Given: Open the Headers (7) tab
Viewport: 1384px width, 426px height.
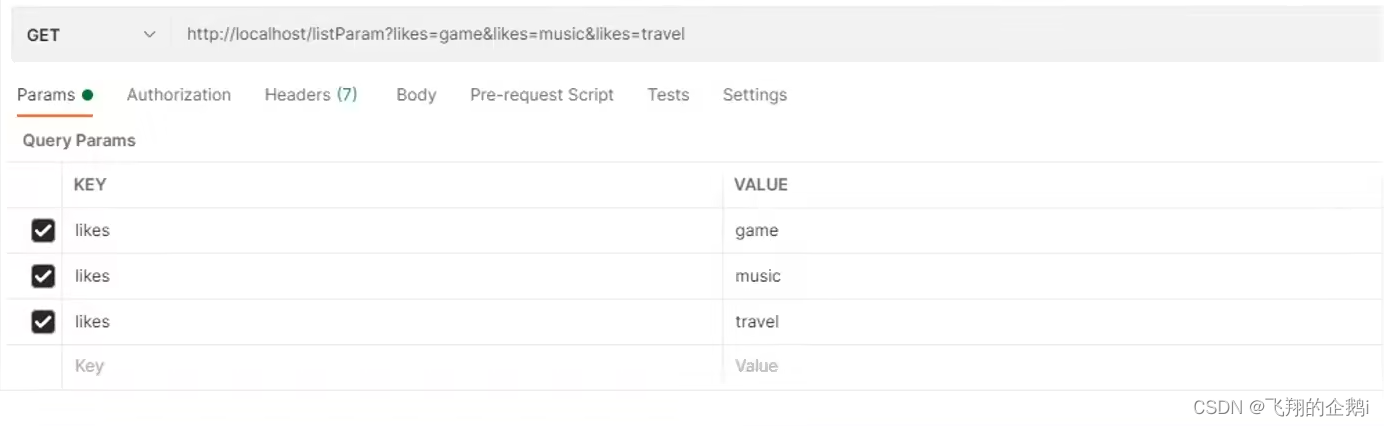Looking at the screenshot, I should click(311, 95).
